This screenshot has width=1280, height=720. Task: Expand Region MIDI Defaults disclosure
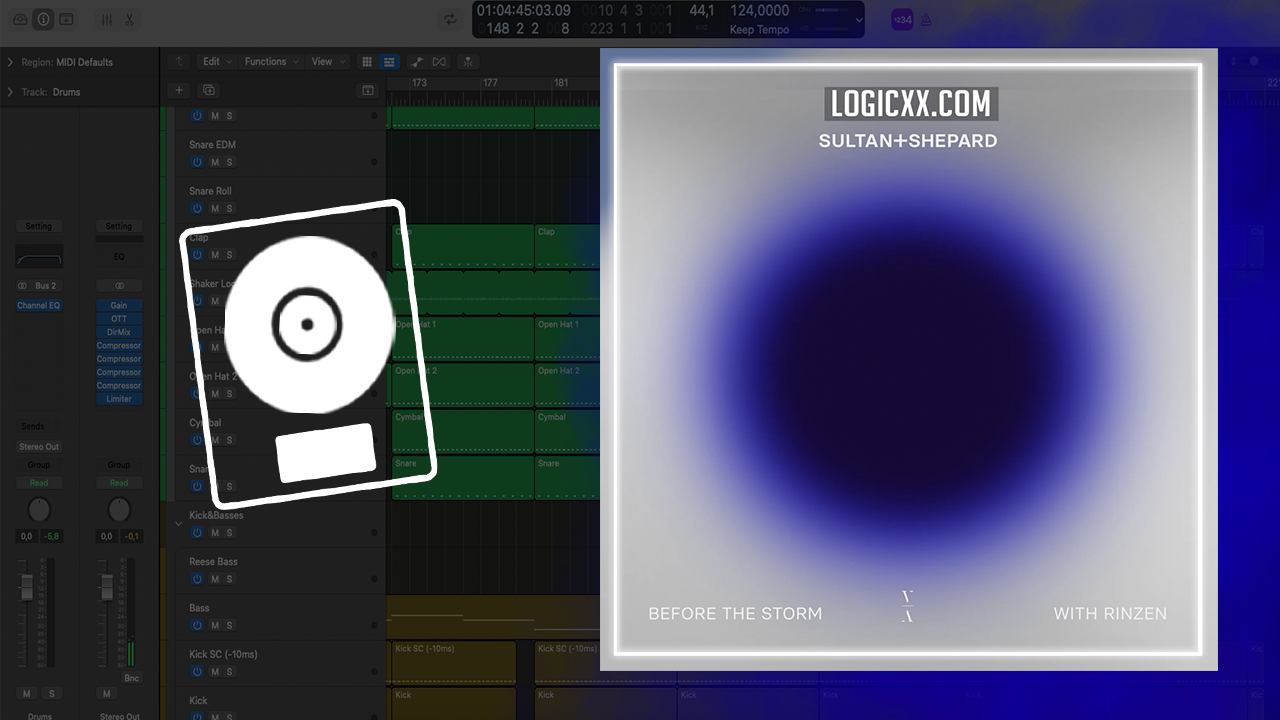tap(10, 62)
